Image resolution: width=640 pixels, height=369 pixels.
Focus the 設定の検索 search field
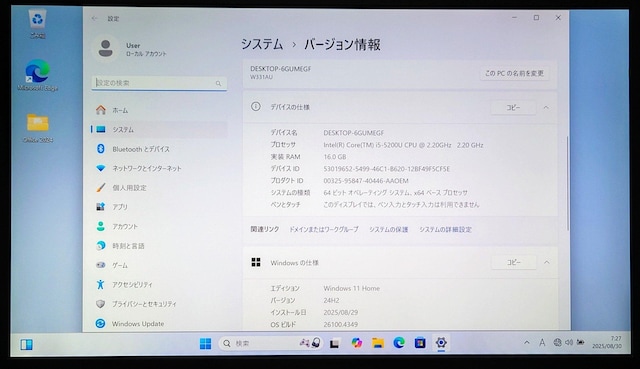click(159, 83)
